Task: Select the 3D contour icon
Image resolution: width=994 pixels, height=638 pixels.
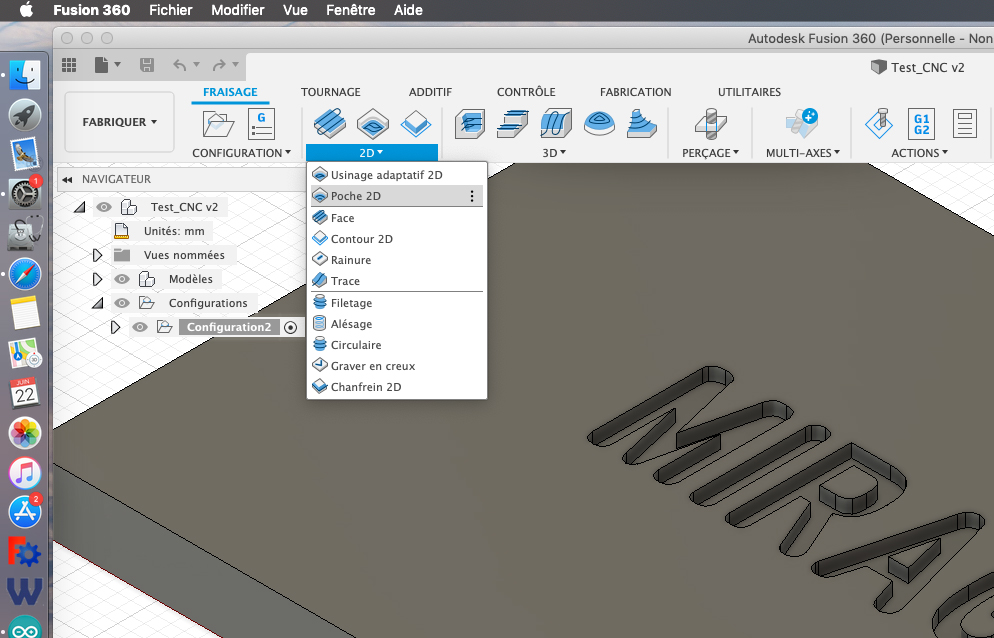Action: click(x=599, y=123)
